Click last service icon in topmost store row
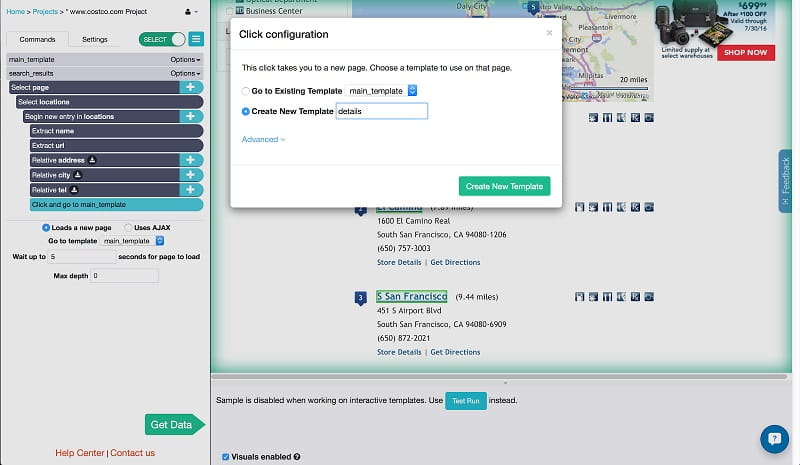800x465 pixels. coord(648,117)
